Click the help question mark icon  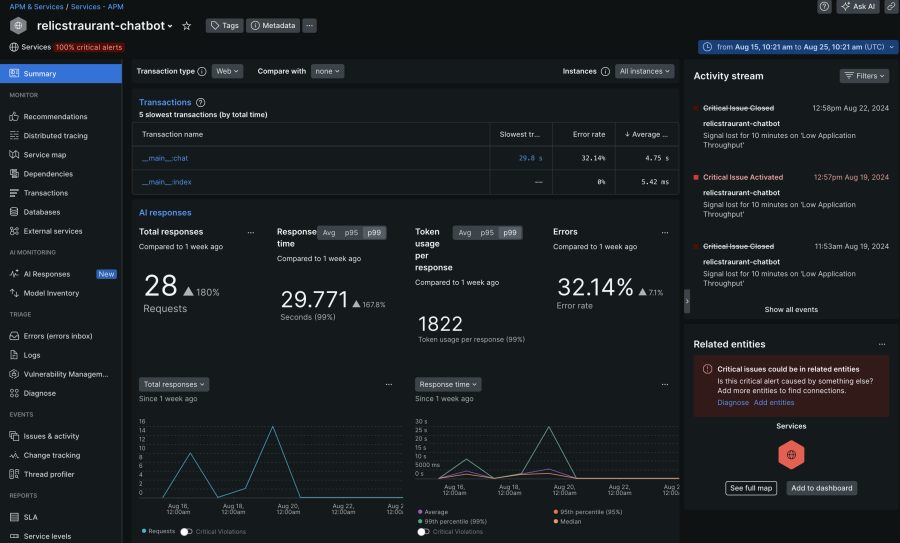(x=824, y=6)
